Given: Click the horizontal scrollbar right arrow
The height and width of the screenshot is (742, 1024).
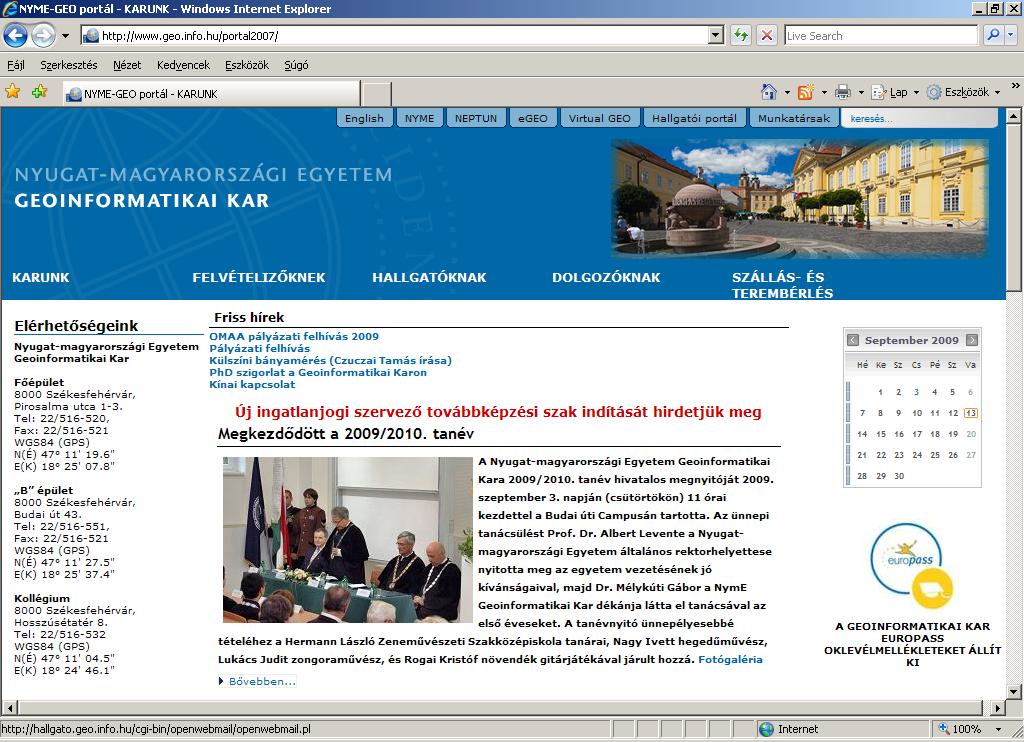Looking at the screenshot, I should pyautogui.click(x=997, y=707).
